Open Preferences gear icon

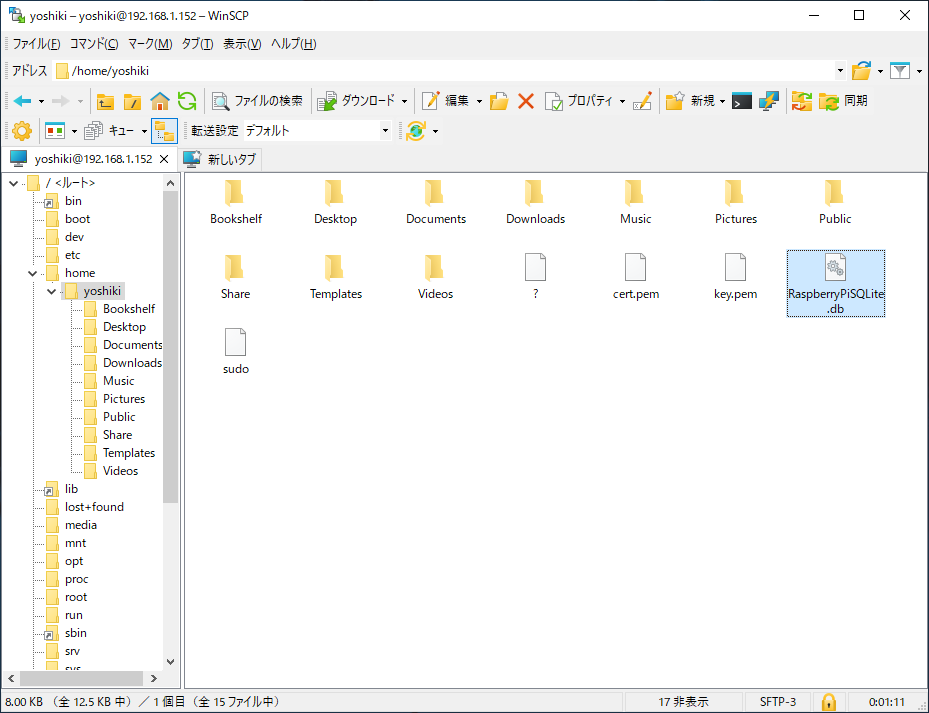click(x=22, y=131)
